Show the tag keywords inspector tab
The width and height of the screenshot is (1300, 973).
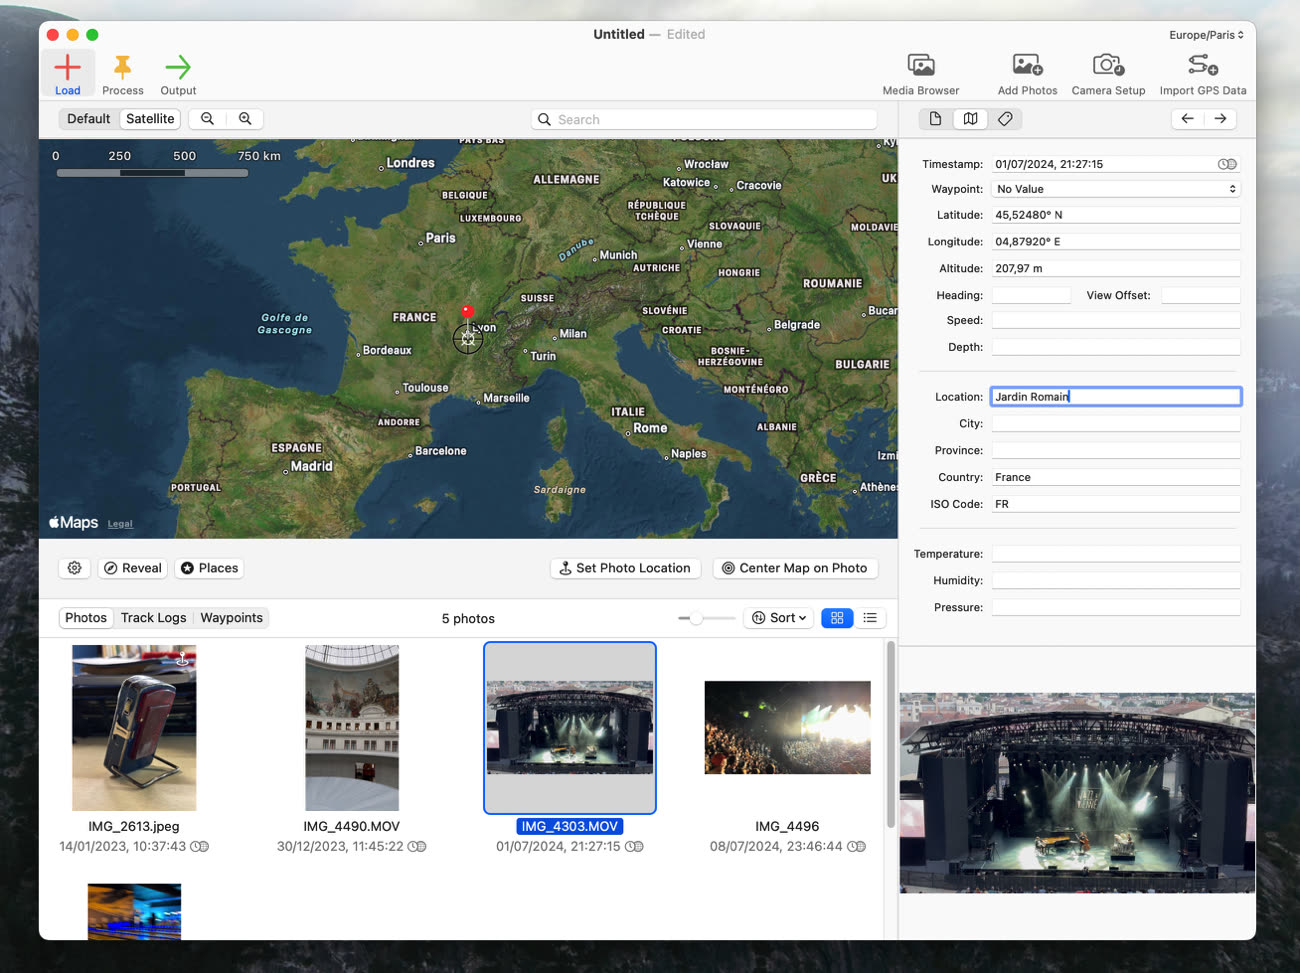(1005, 118)
